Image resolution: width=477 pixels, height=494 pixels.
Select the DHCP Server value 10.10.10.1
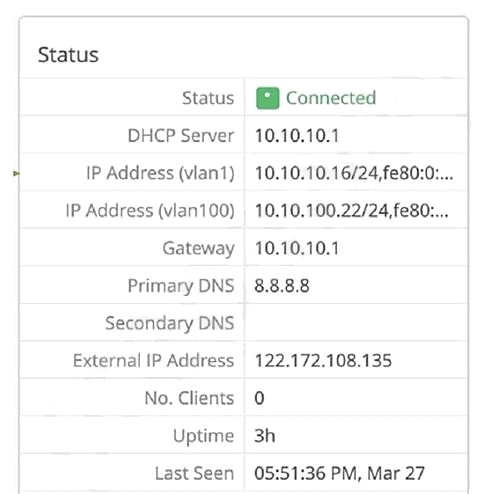297,136
